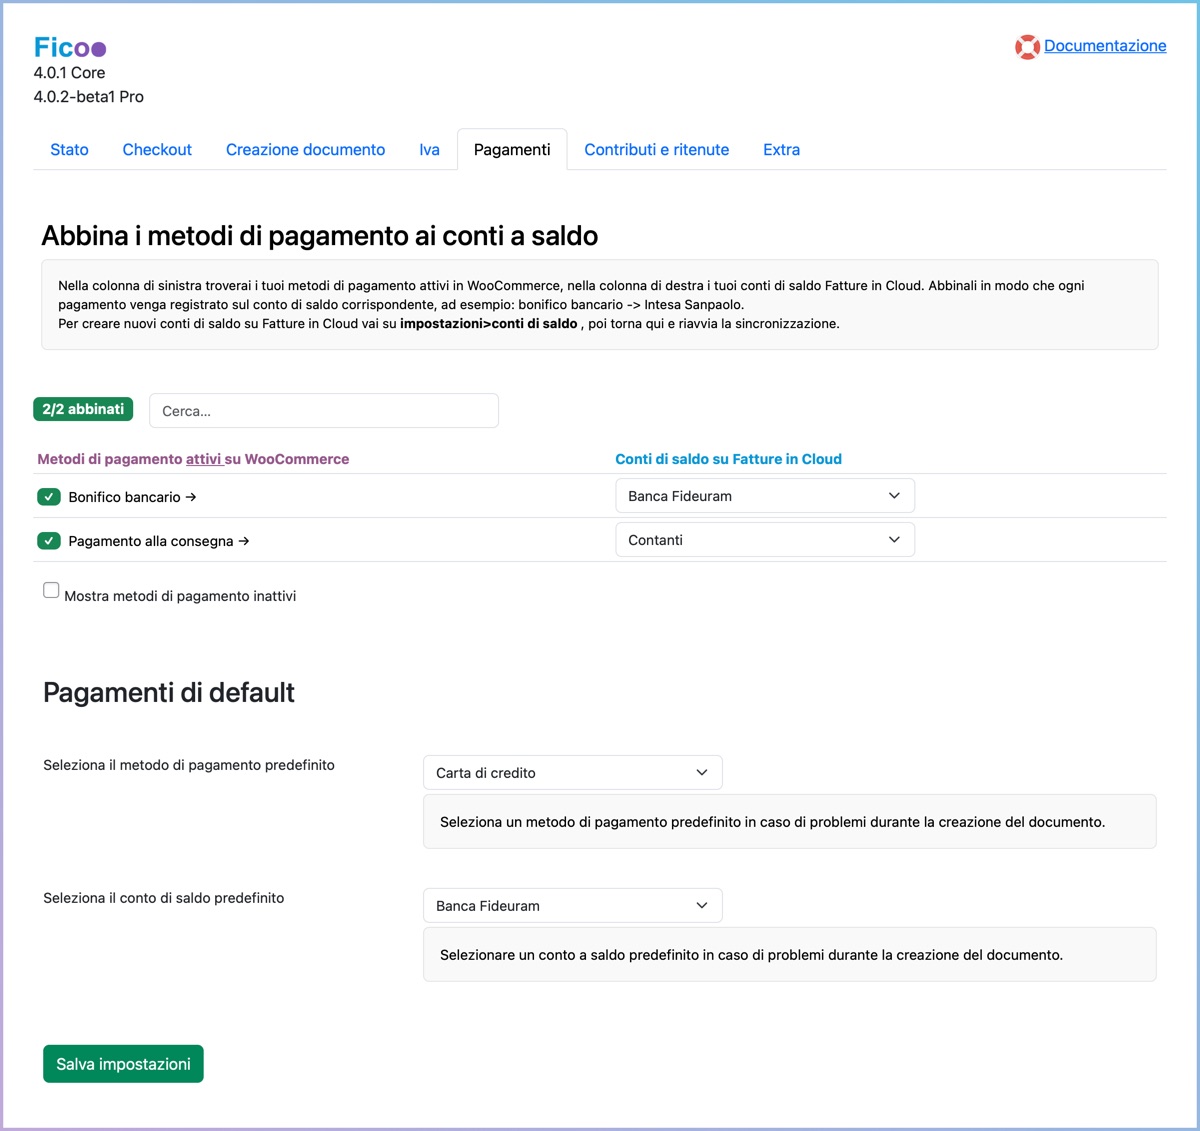Open the default conto di saldo dropdown

pos(572,906)
